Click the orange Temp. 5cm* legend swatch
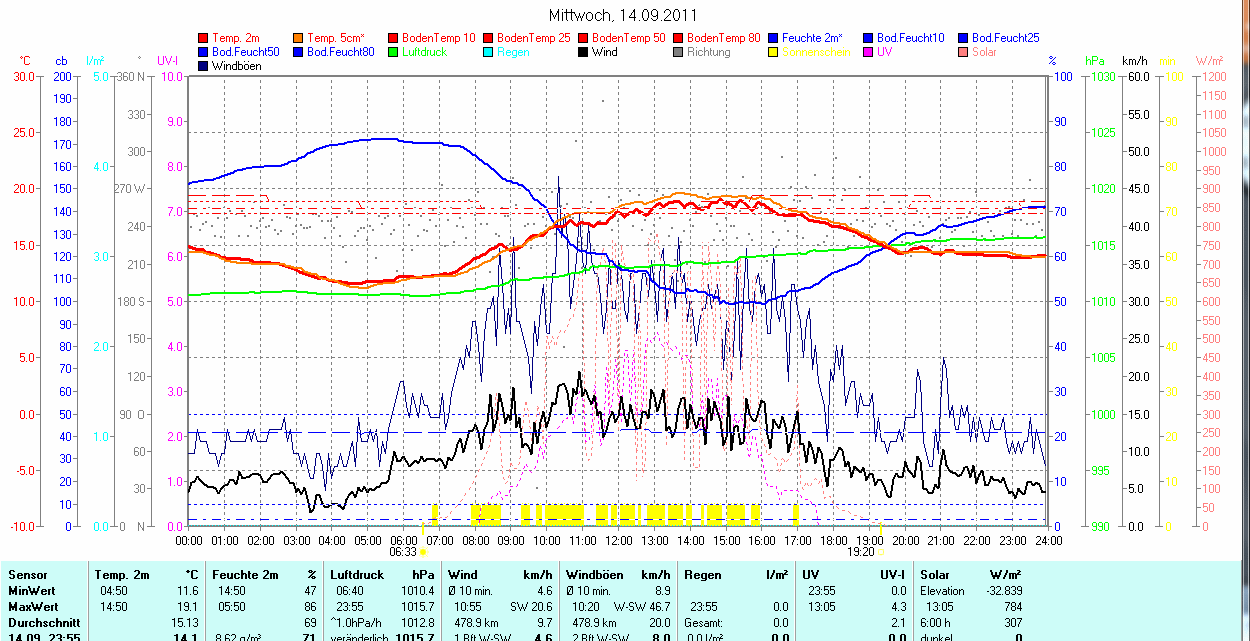The image size is (1250, 641). pos(298,38)
